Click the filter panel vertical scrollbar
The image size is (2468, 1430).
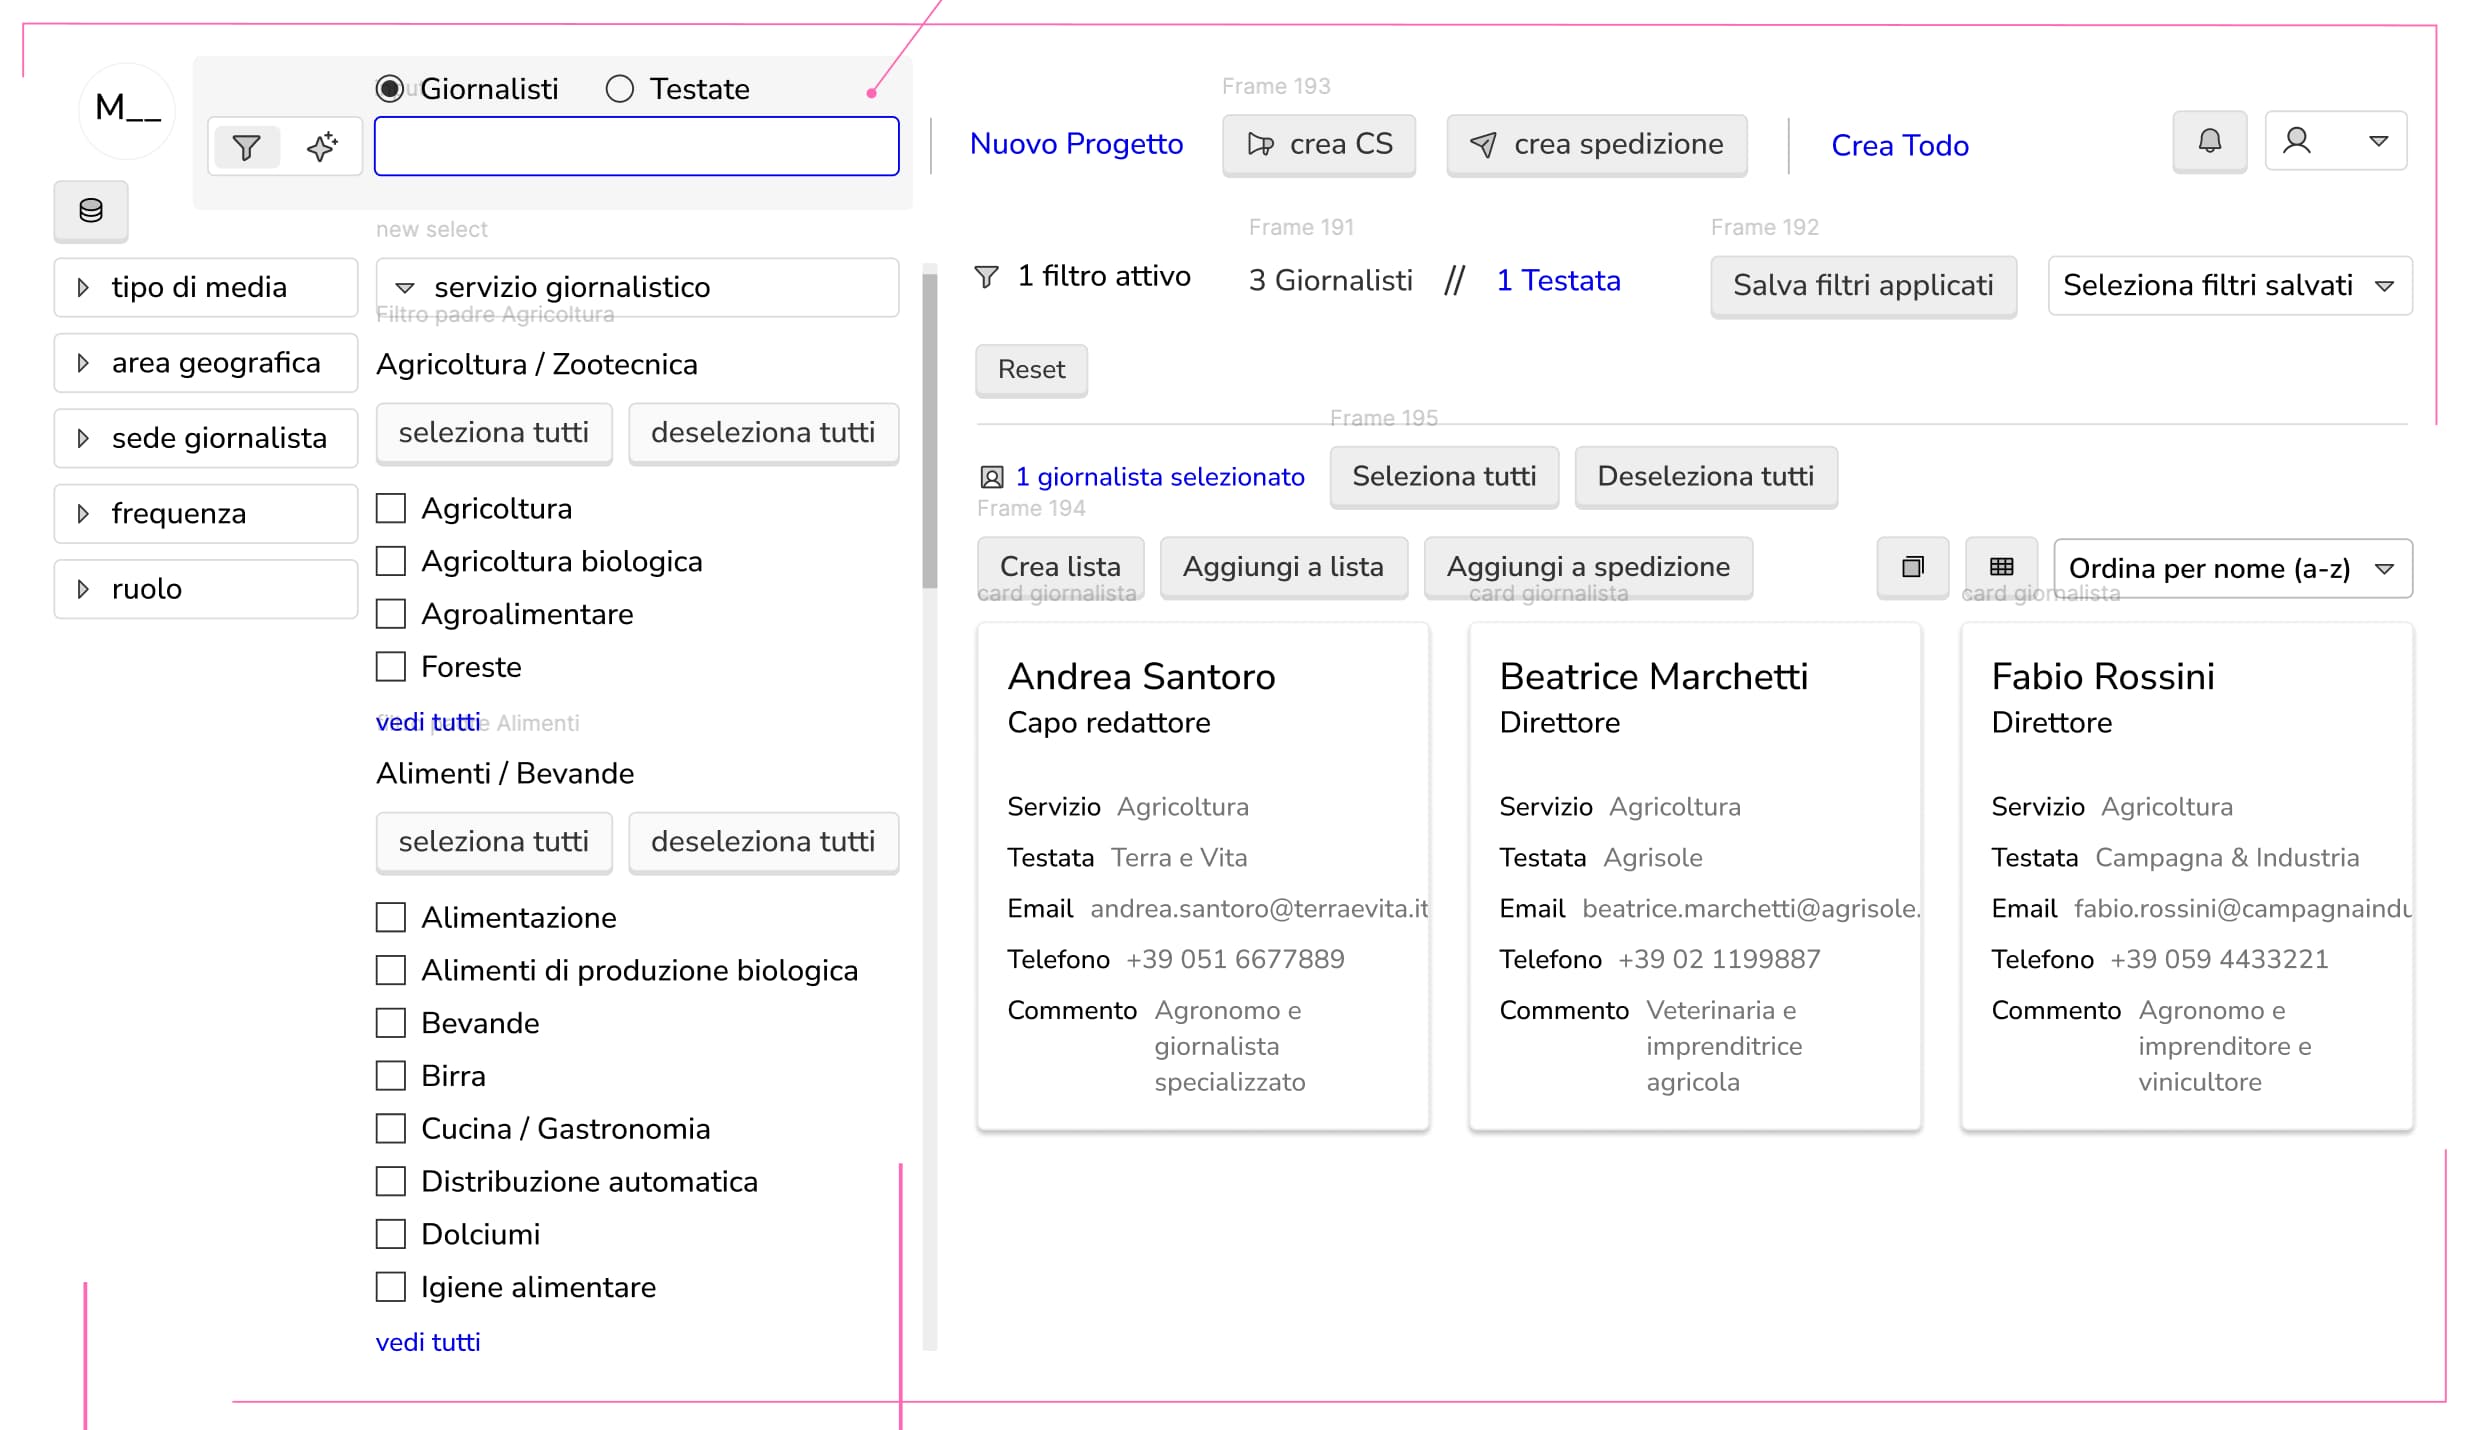[930, 430]
